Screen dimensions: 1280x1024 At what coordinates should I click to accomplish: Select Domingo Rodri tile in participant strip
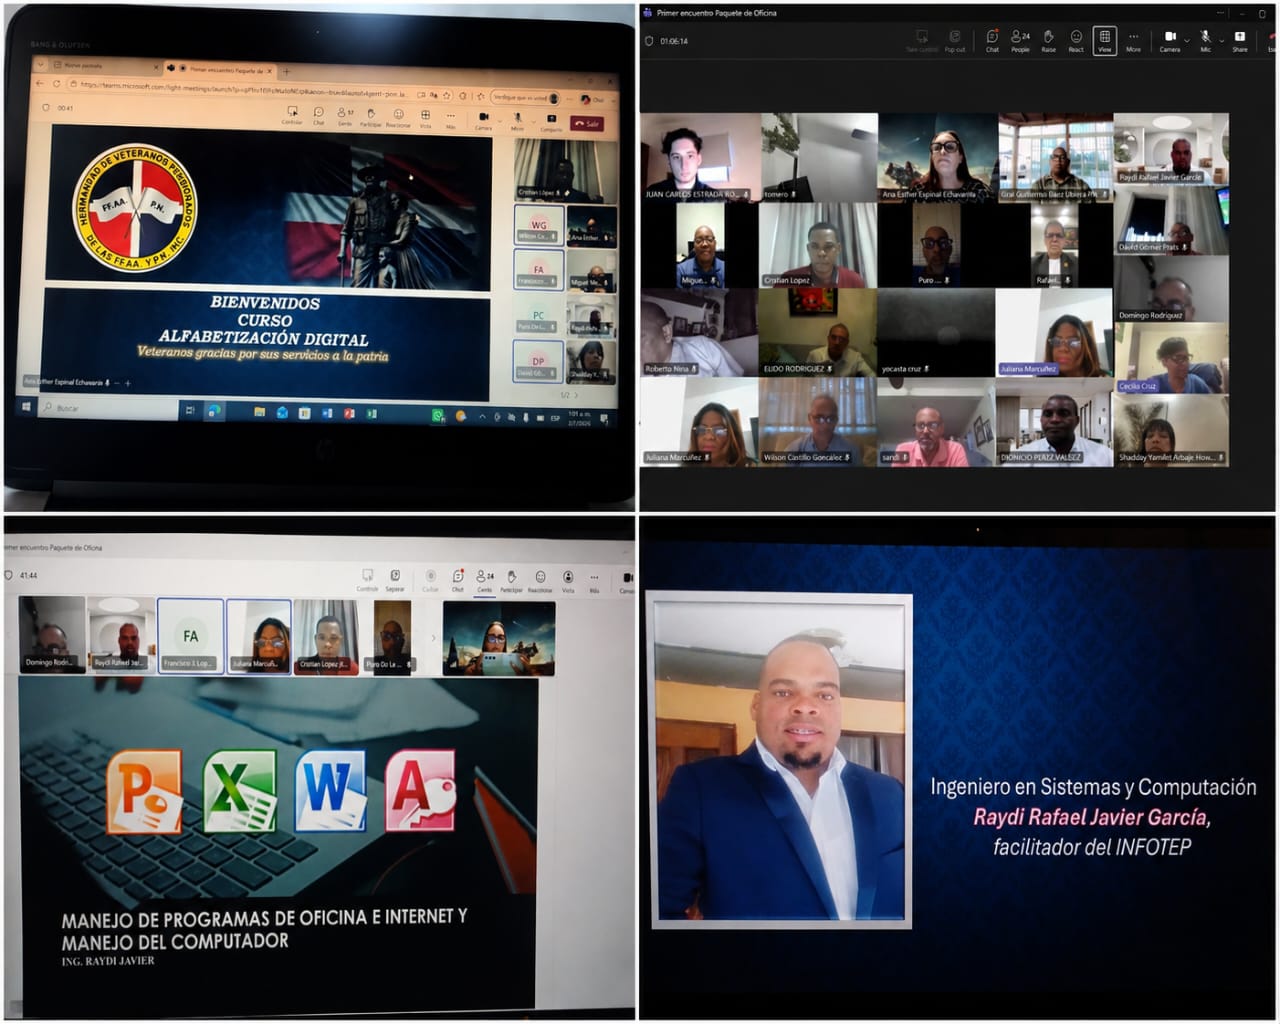pyautogui.click(x=52, y=634)
